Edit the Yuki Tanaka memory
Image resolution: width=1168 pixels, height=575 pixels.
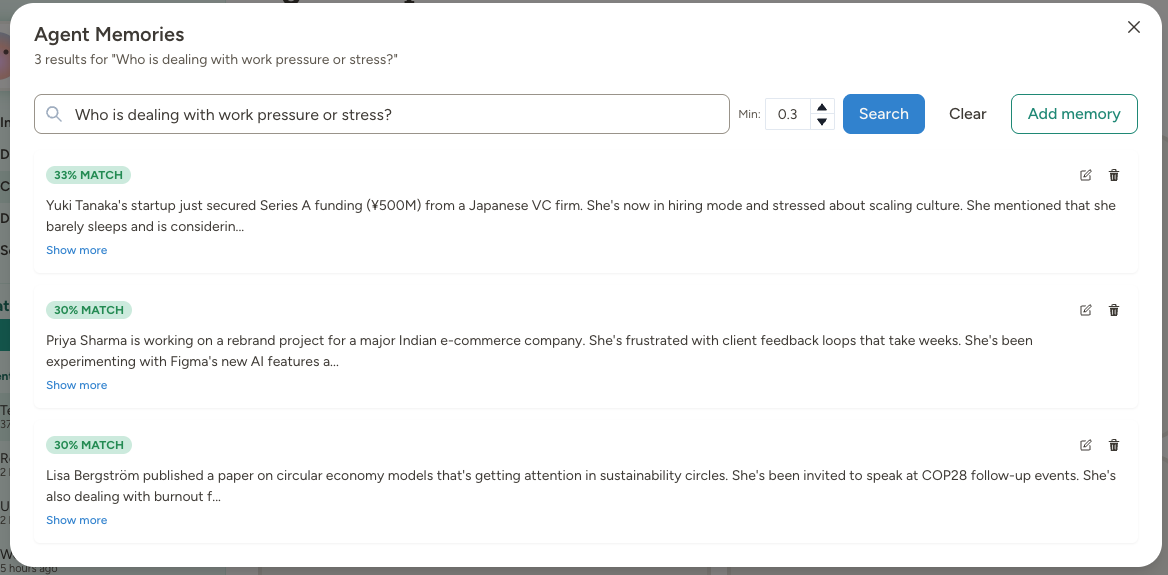point(1085,175)
